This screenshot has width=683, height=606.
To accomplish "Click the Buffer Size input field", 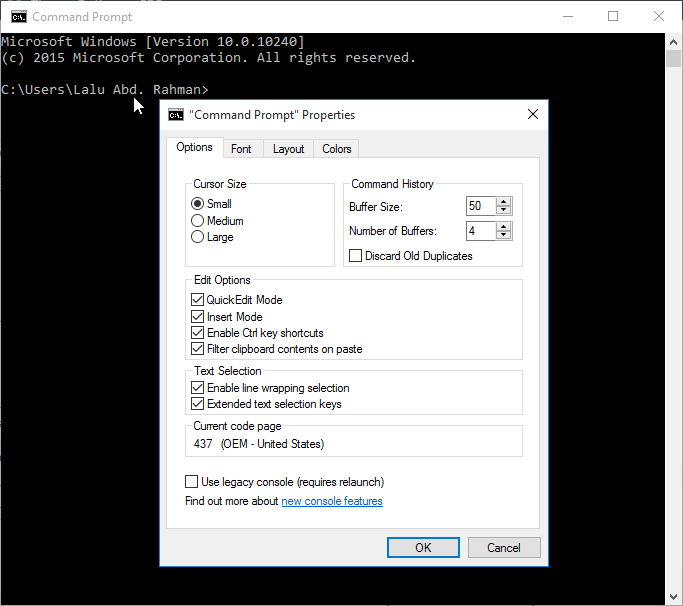I will (481, 206).
